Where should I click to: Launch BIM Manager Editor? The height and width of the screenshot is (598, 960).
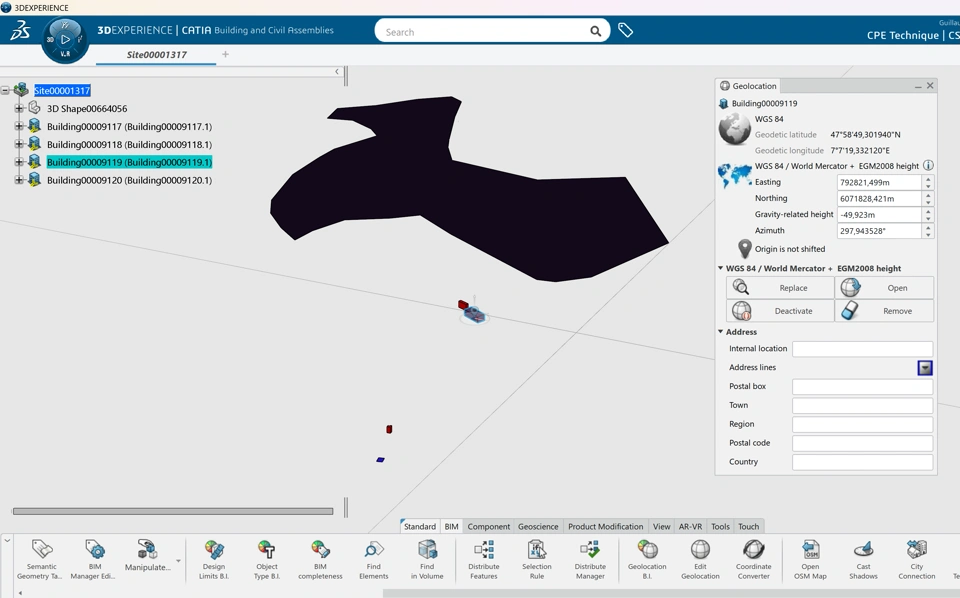point(94,559)
